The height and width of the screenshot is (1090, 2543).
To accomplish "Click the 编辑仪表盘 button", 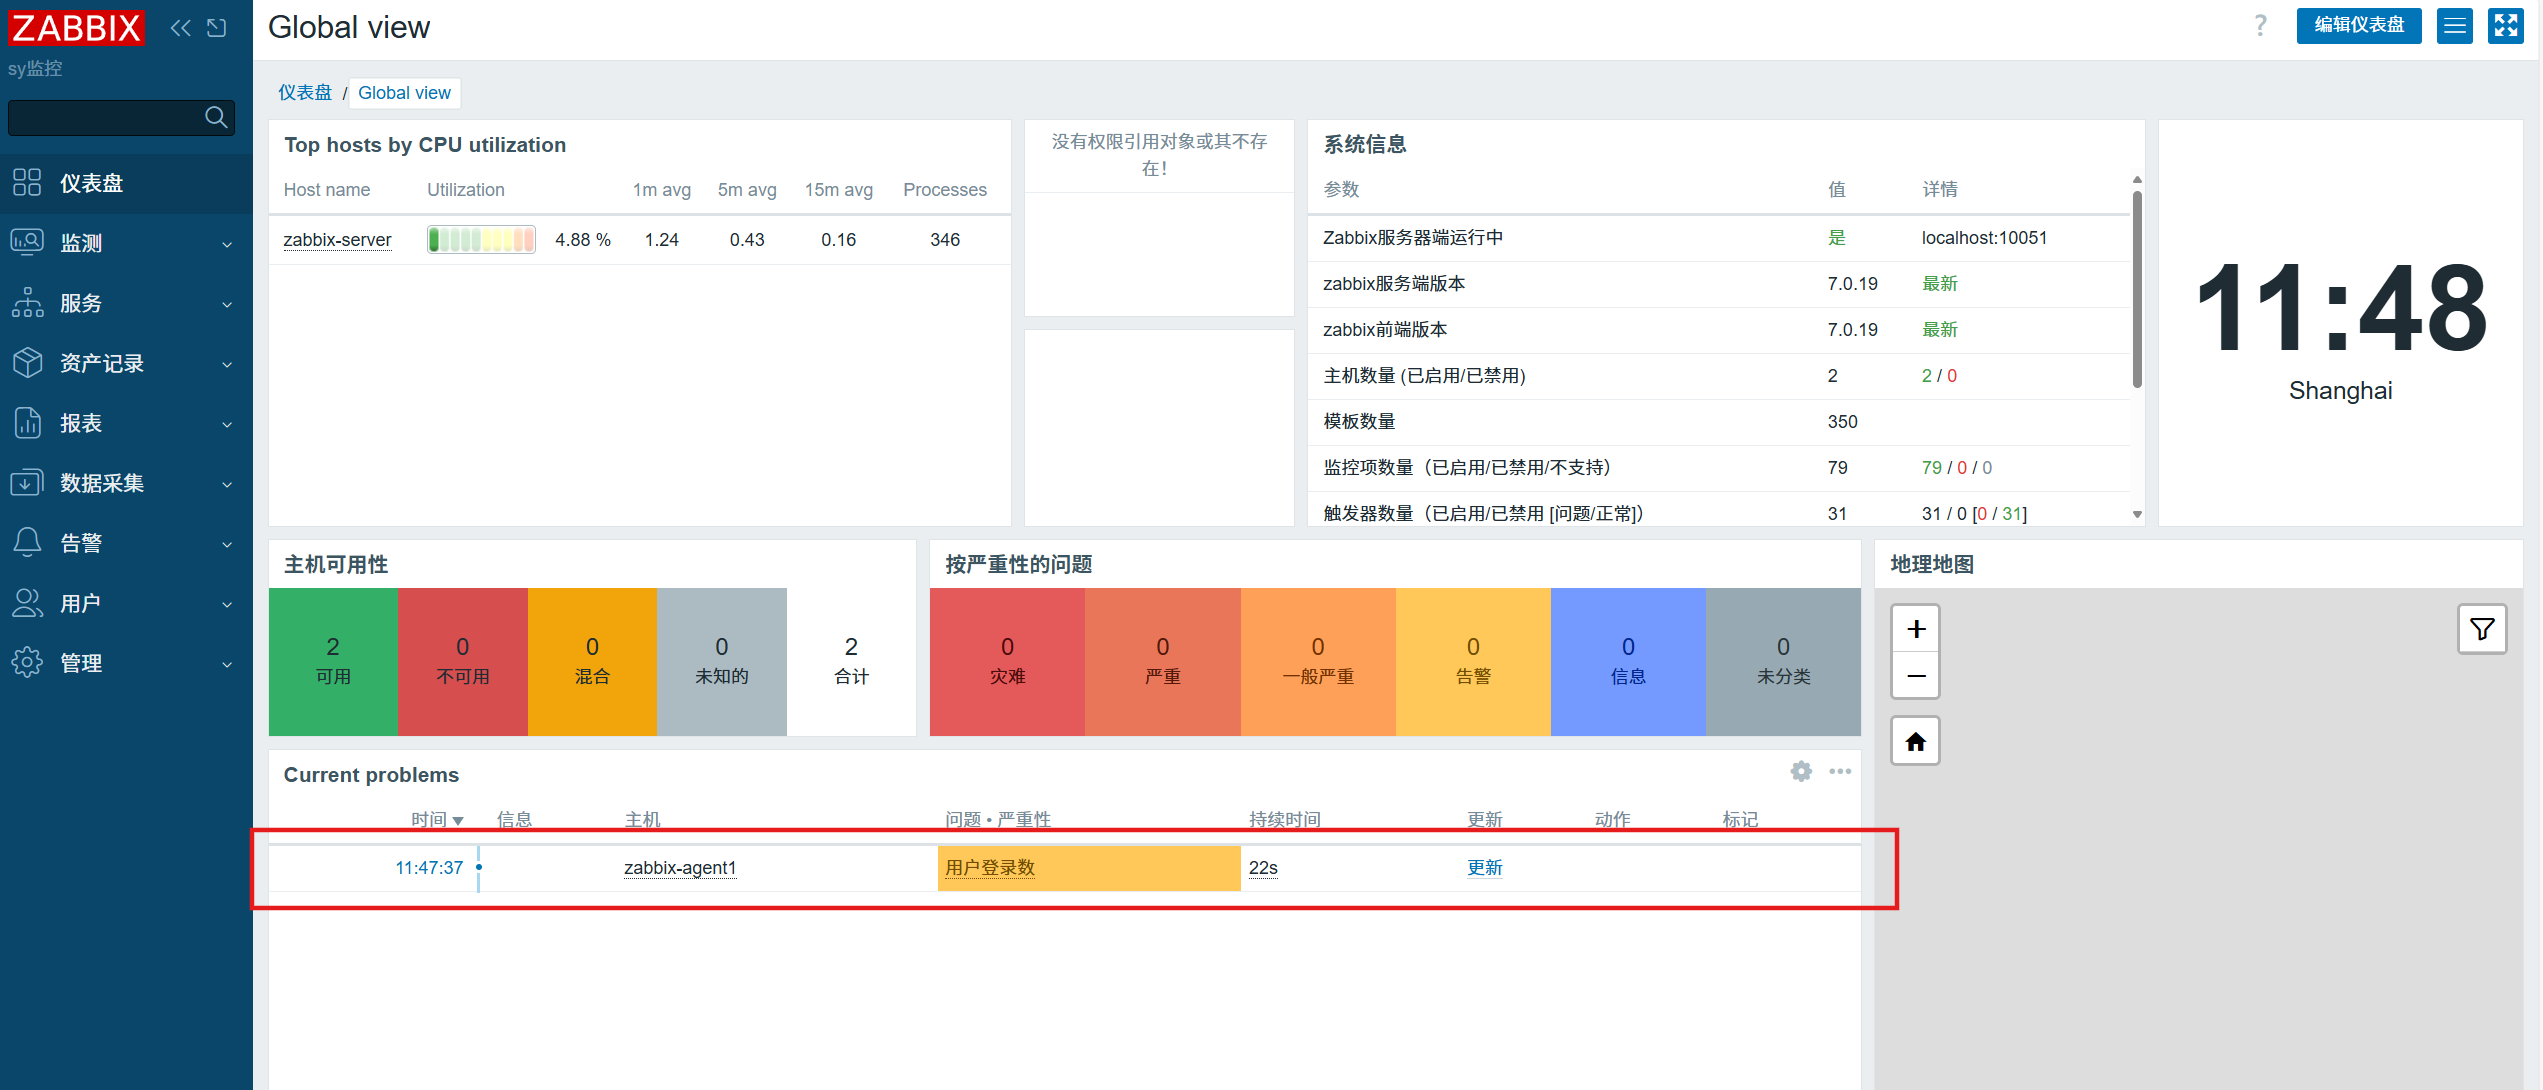I will pos(2358,26).
